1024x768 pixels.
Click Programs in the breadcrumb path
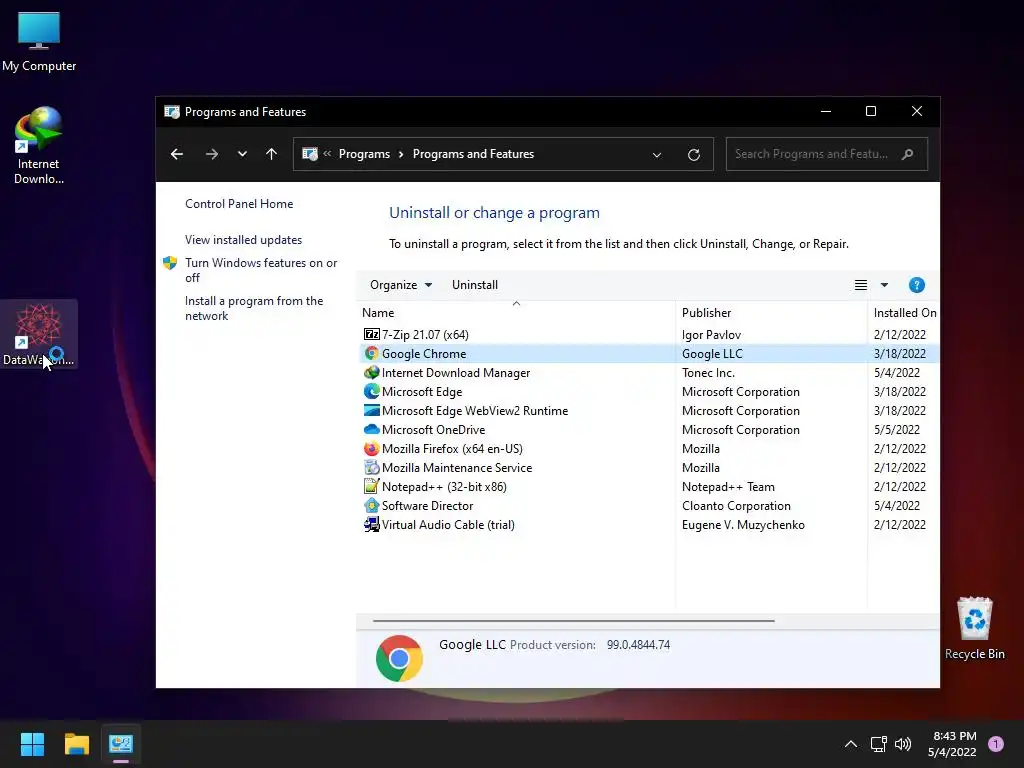364,154
